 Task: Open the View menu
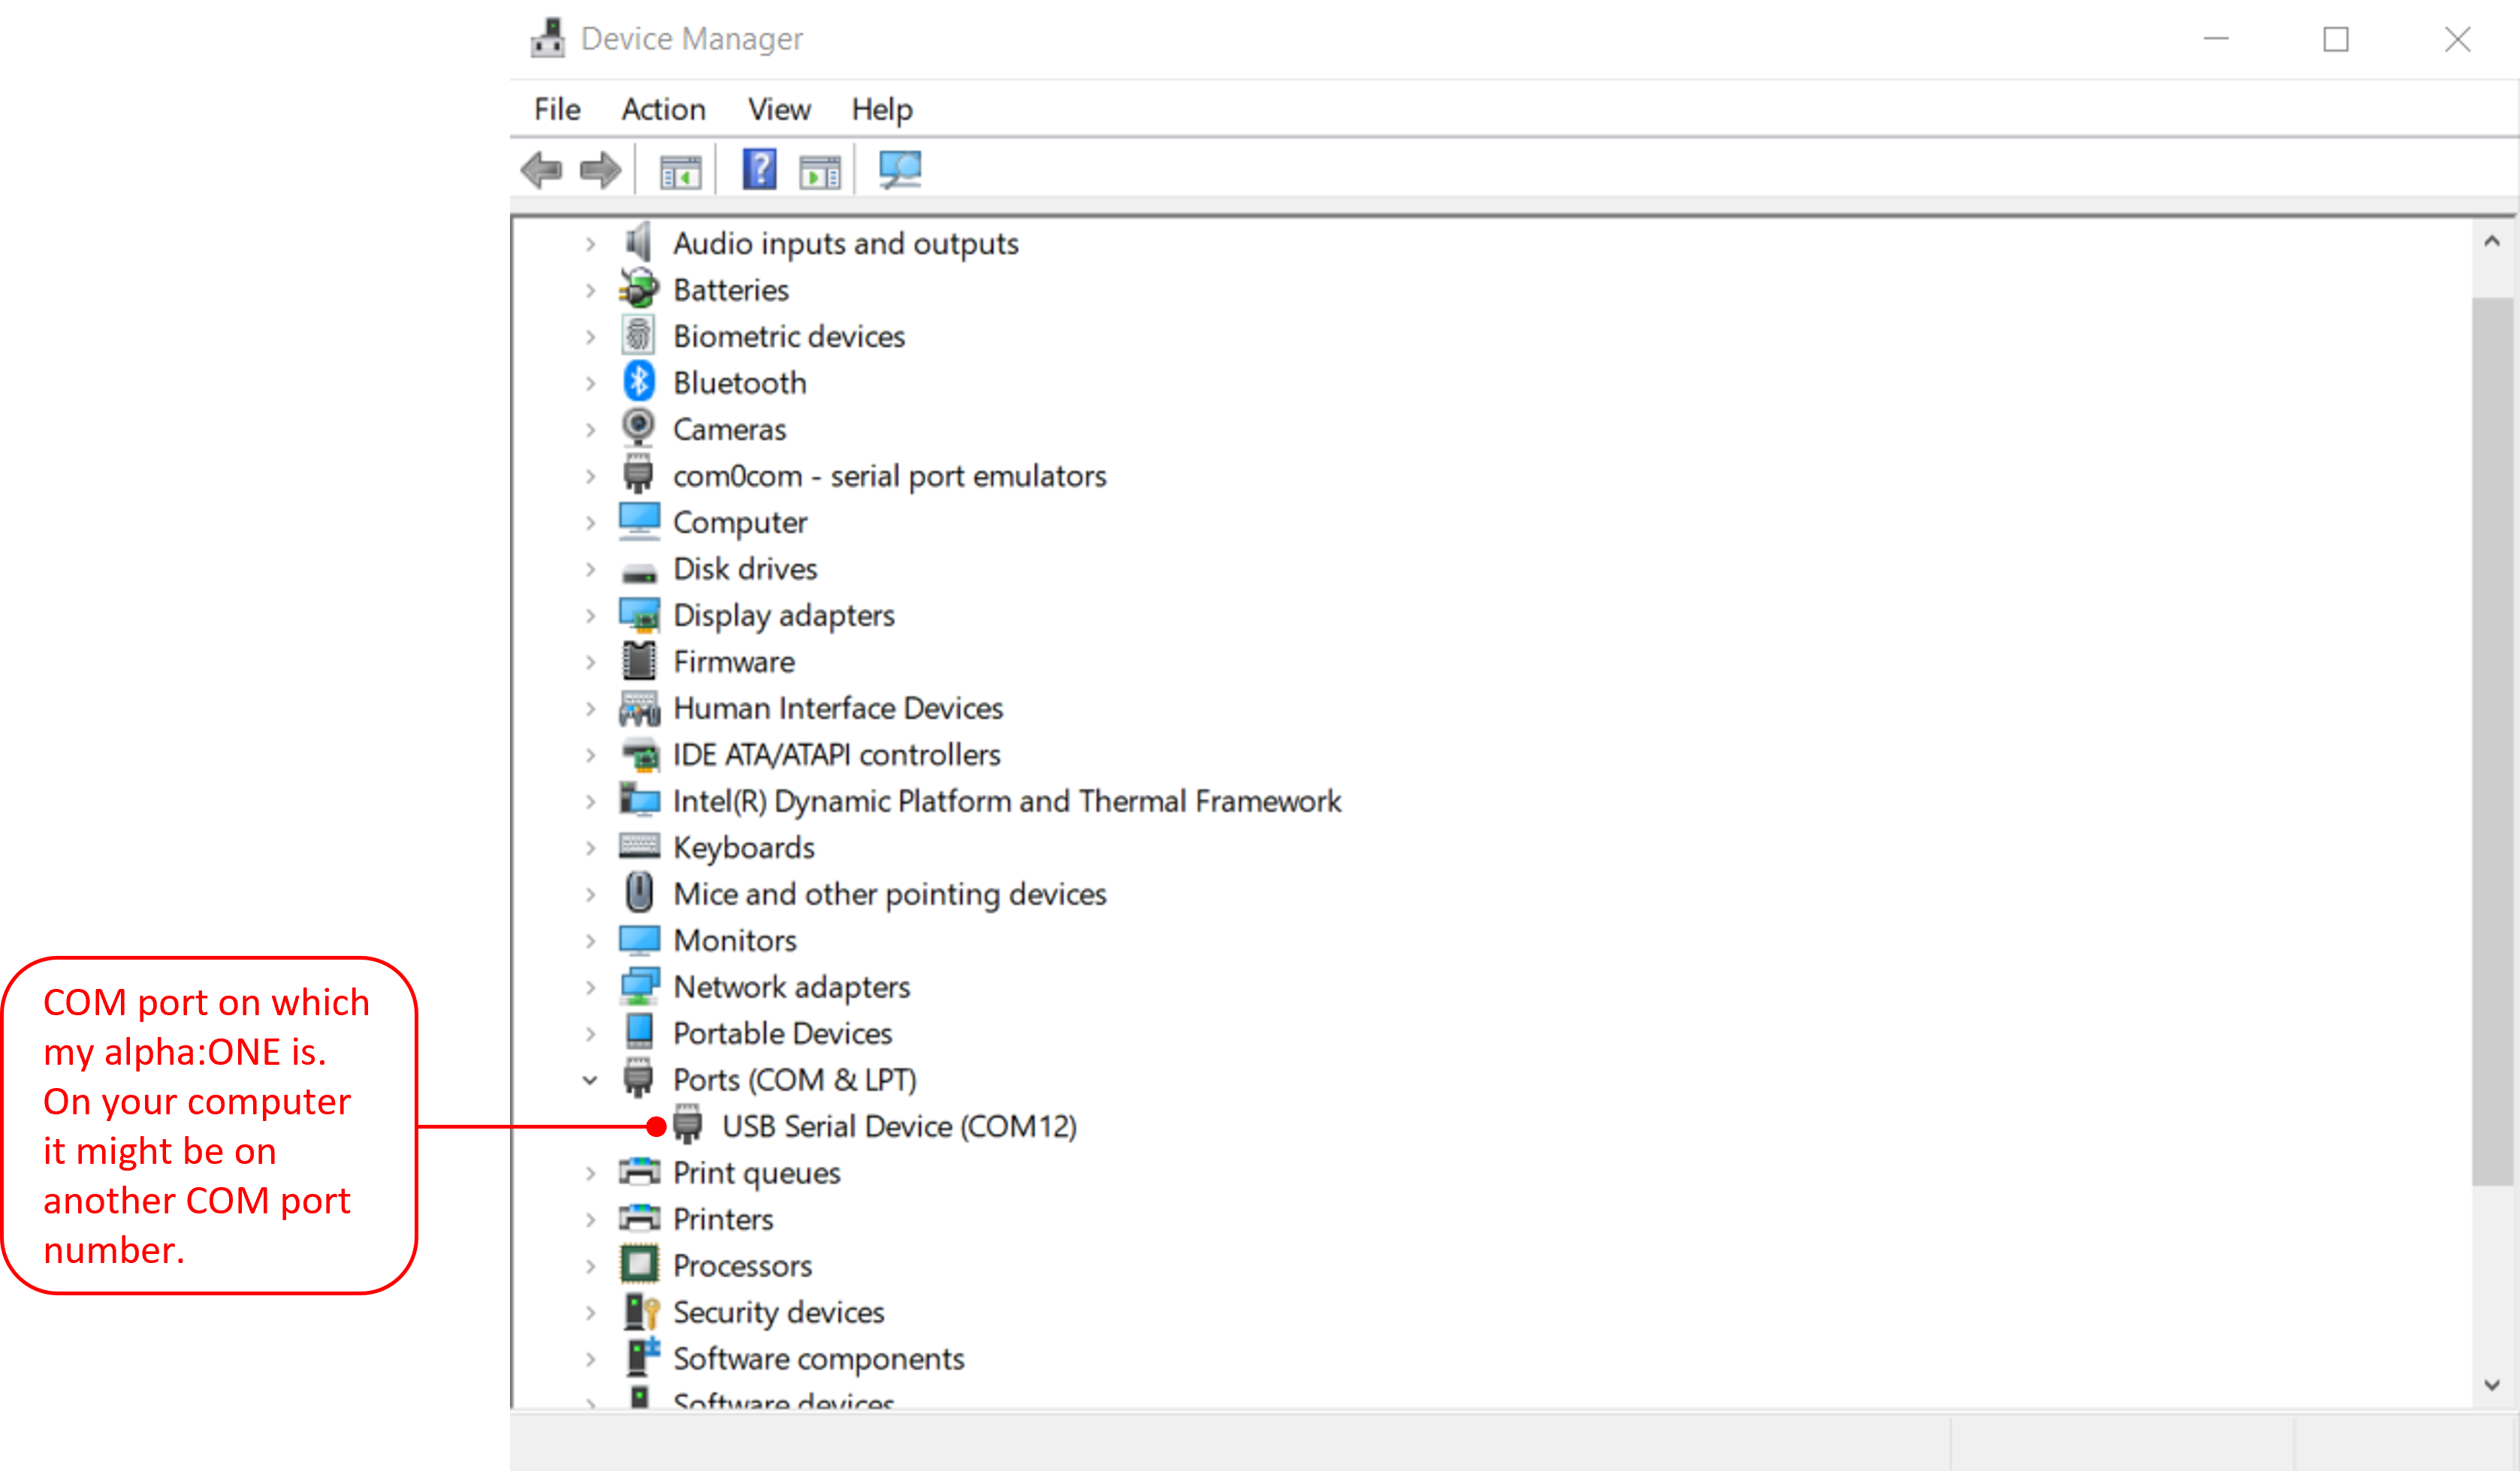(779, 109)
